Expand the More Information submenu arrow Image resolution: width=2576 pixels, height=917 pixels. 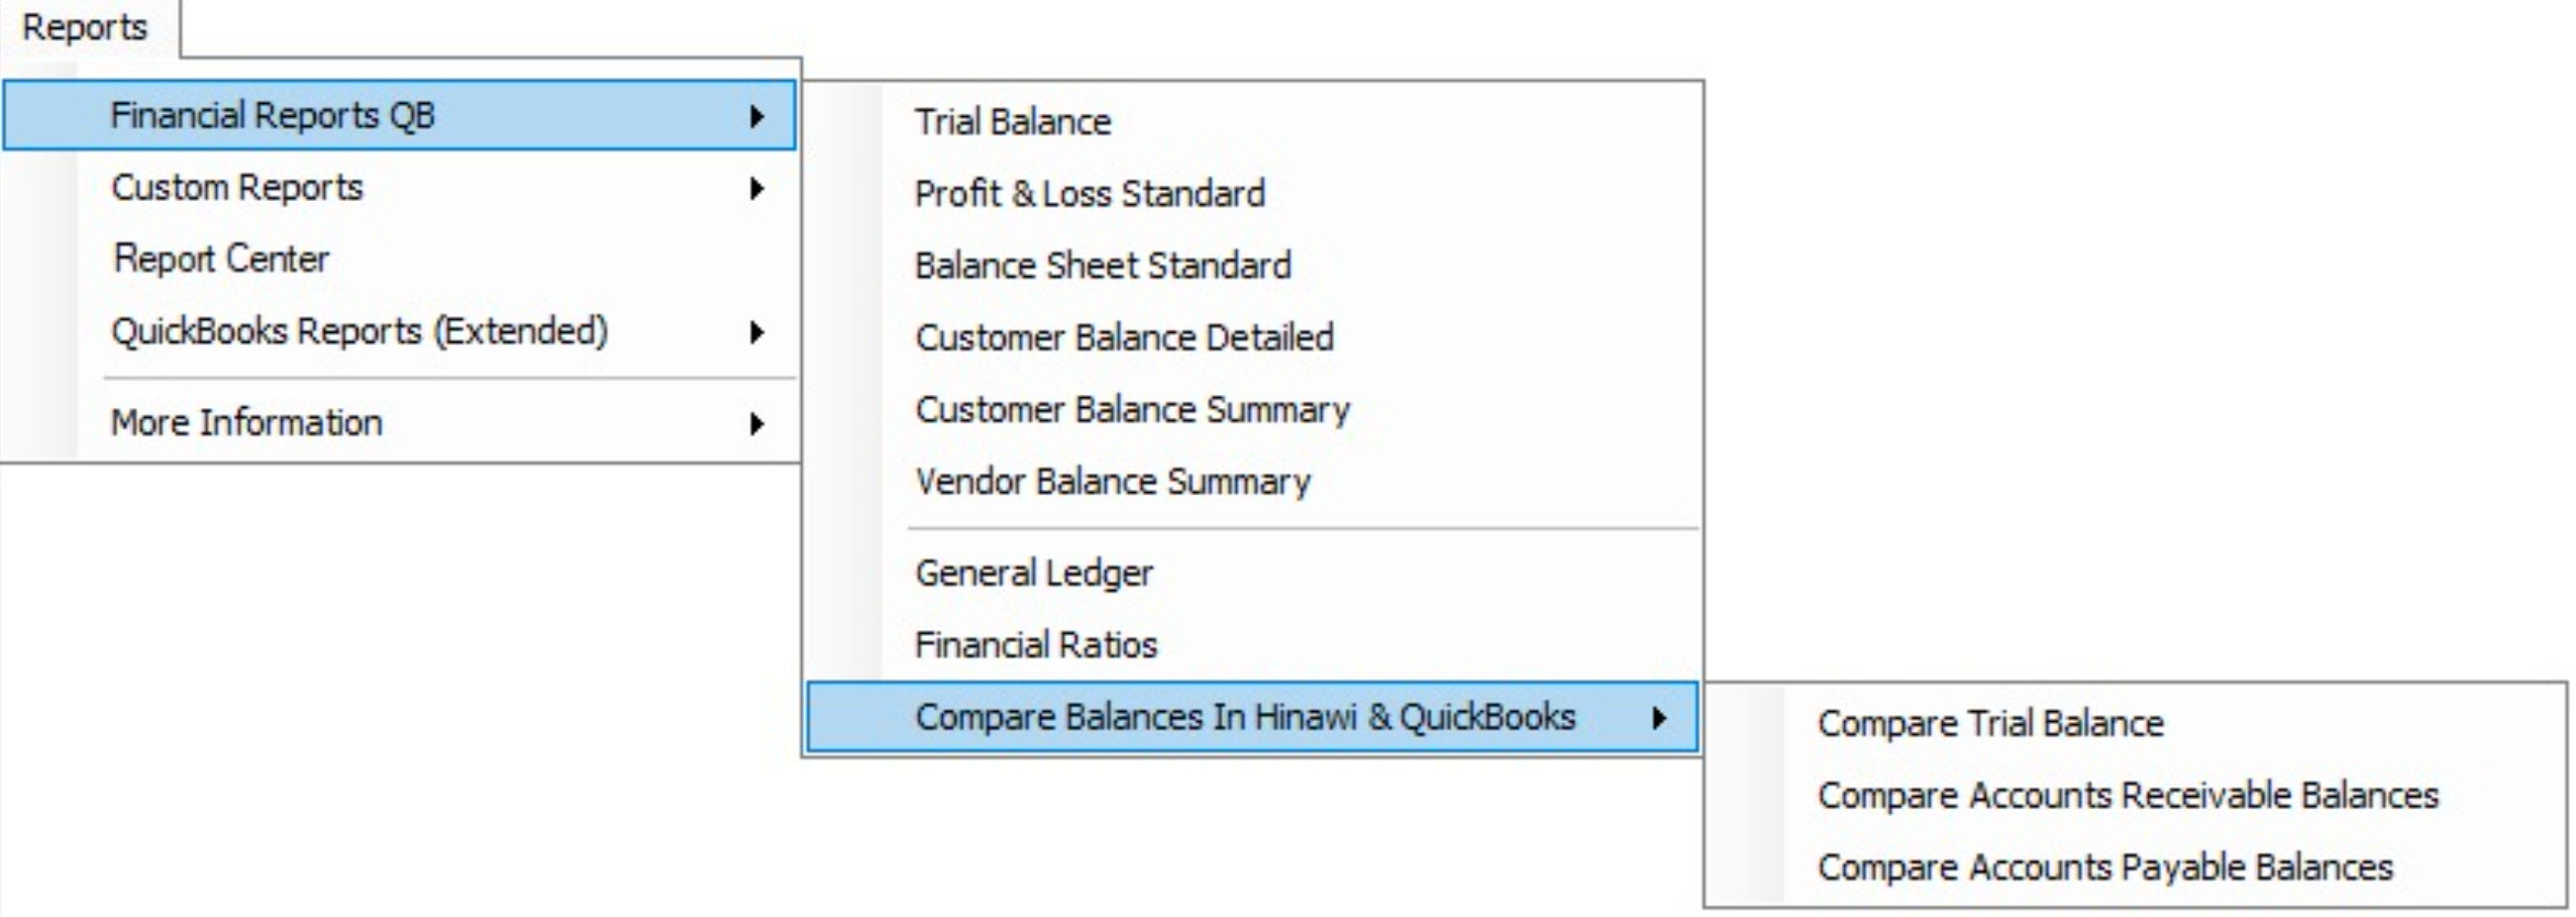click(757, 424)
